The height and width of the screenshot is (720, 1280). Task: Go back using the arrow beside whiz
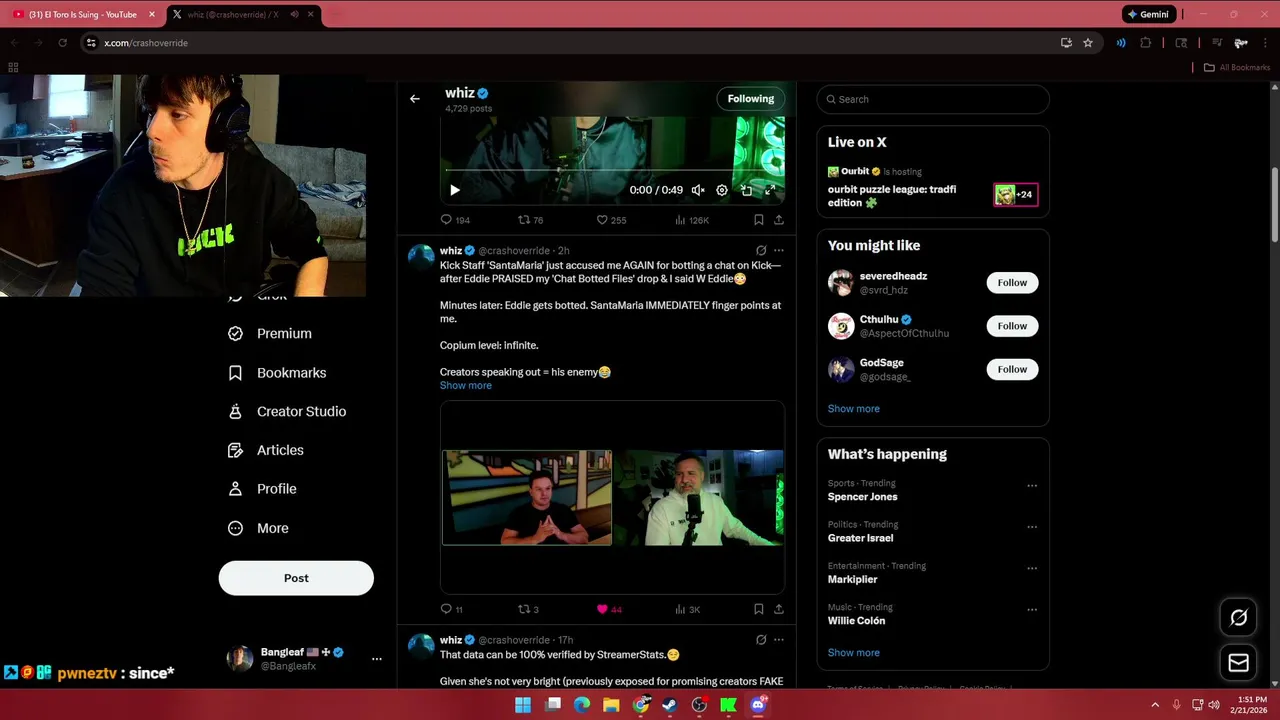coord(415,99)
